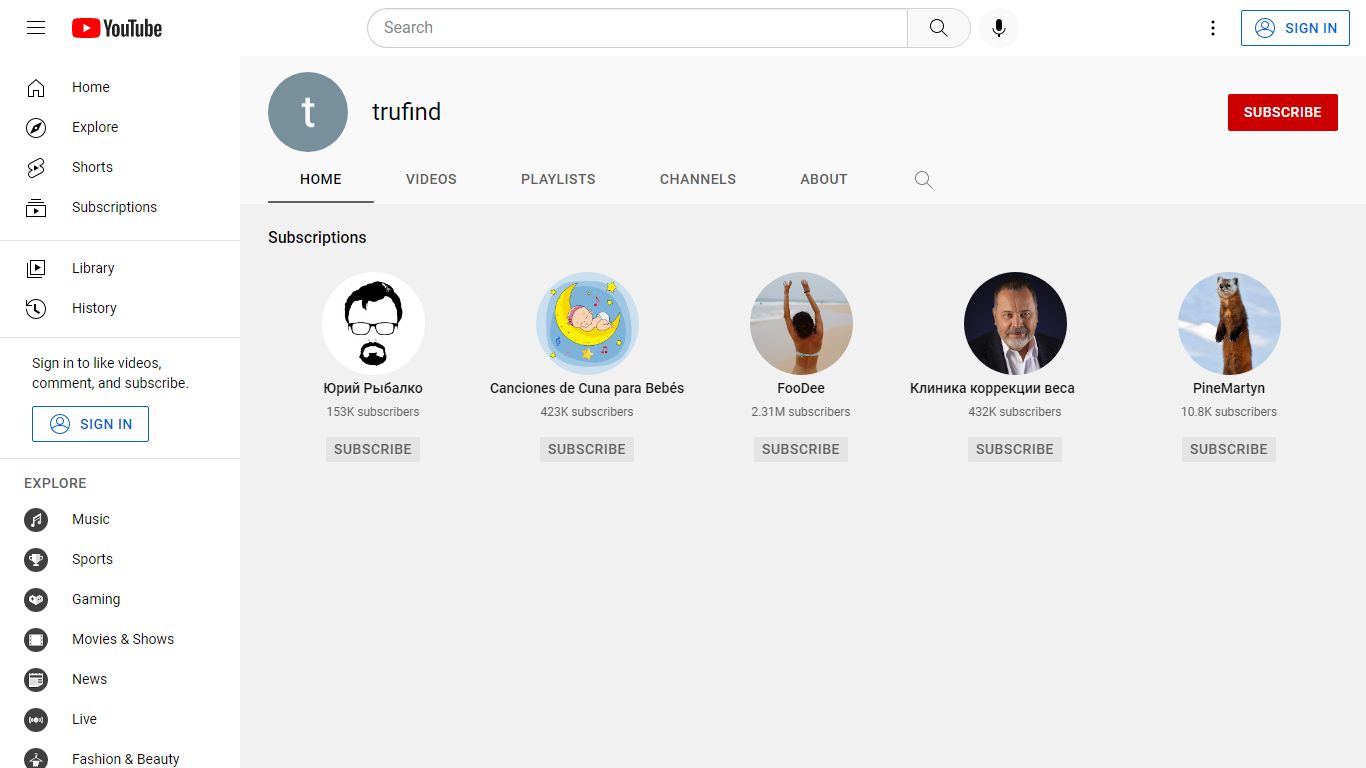Viewport: 1366px width, 768px height.
Task: Click the Shorts sidebar icon
Action: [x=36, y=167]
